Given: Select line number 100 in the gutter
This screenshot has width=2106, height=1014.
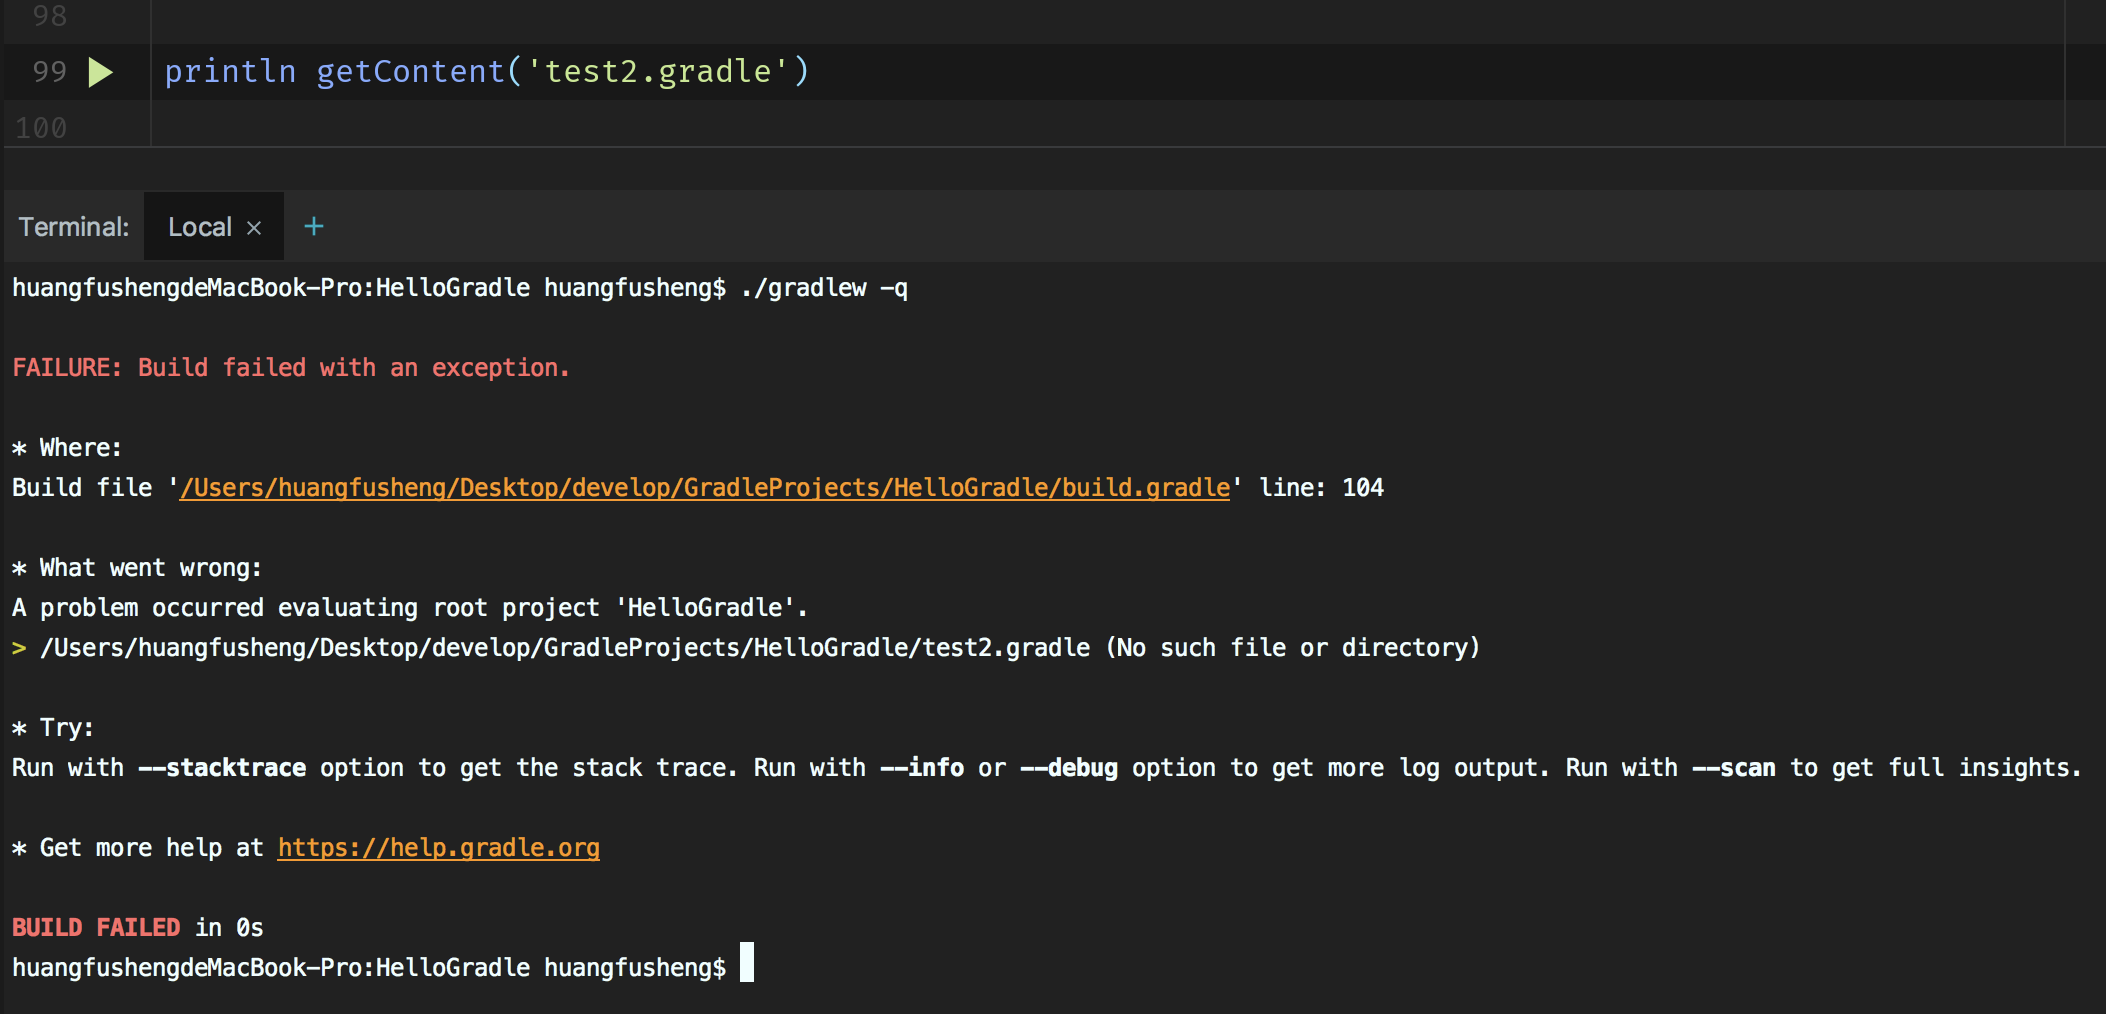Looking at the screenshot, I should (41, 128).
